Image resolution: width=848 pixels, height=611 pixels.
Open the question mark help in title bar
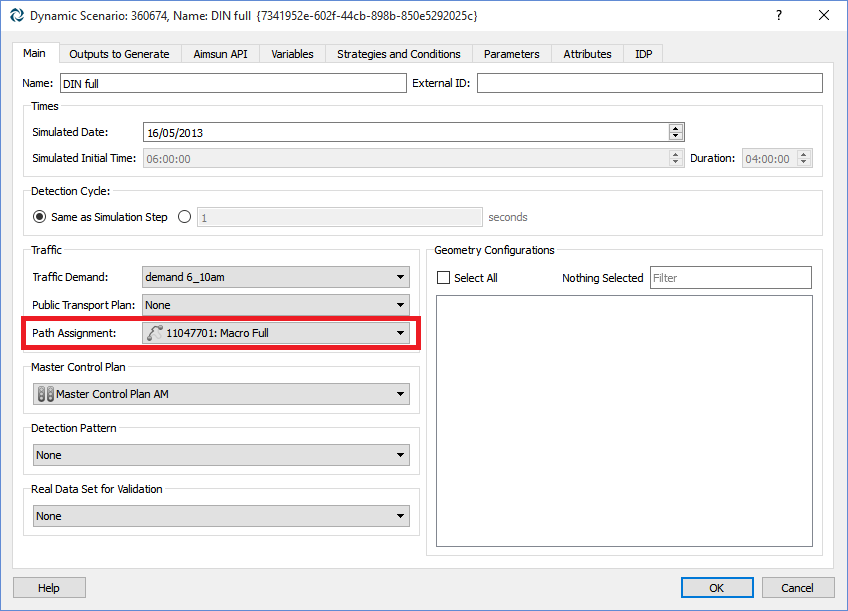tap(779, 15)
